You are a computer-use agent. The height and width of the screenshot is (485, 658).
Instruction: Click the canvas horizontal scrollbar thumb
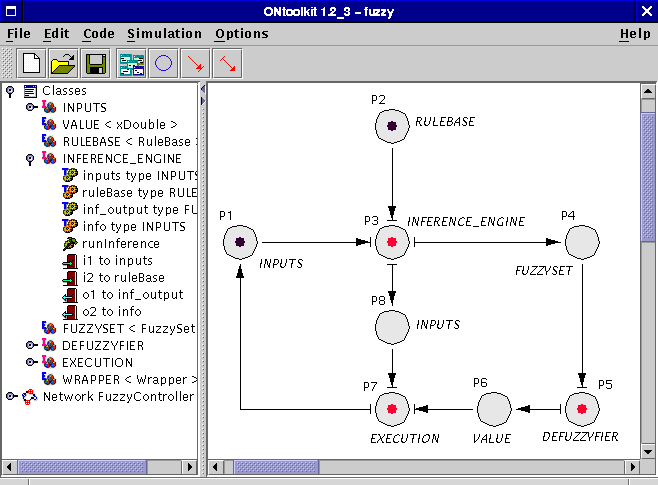[x=276, y=467]
